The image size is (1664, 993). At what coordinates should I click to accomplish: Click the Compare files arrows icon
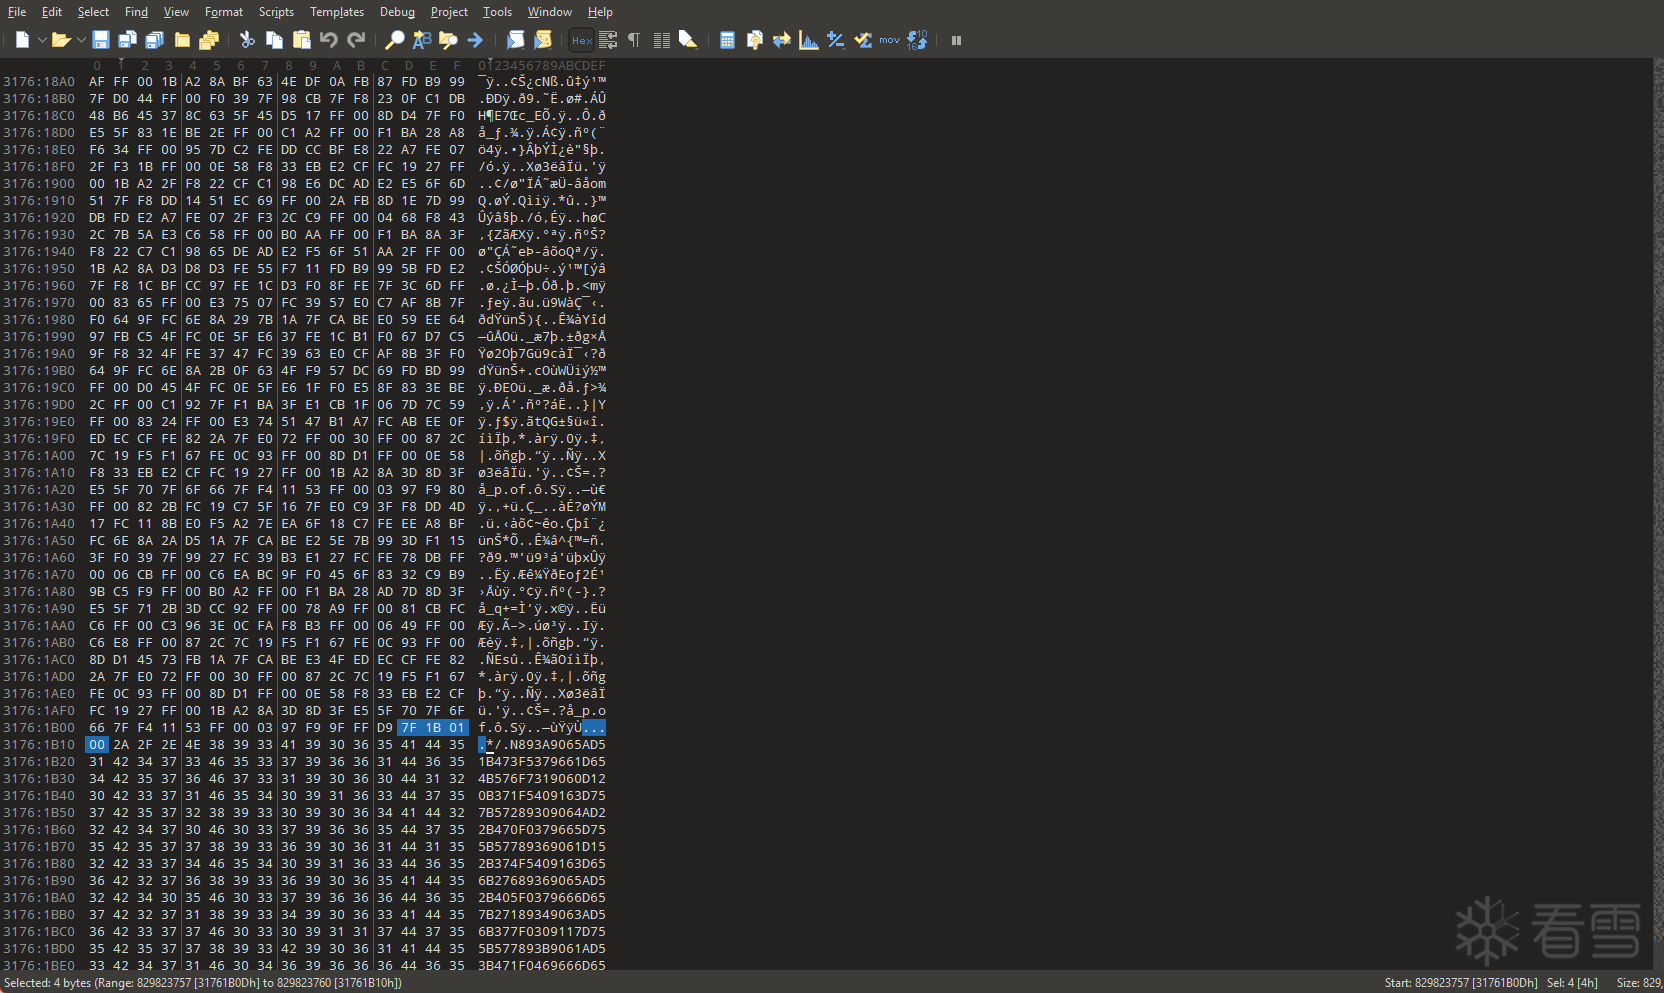(x=781, y=40)
